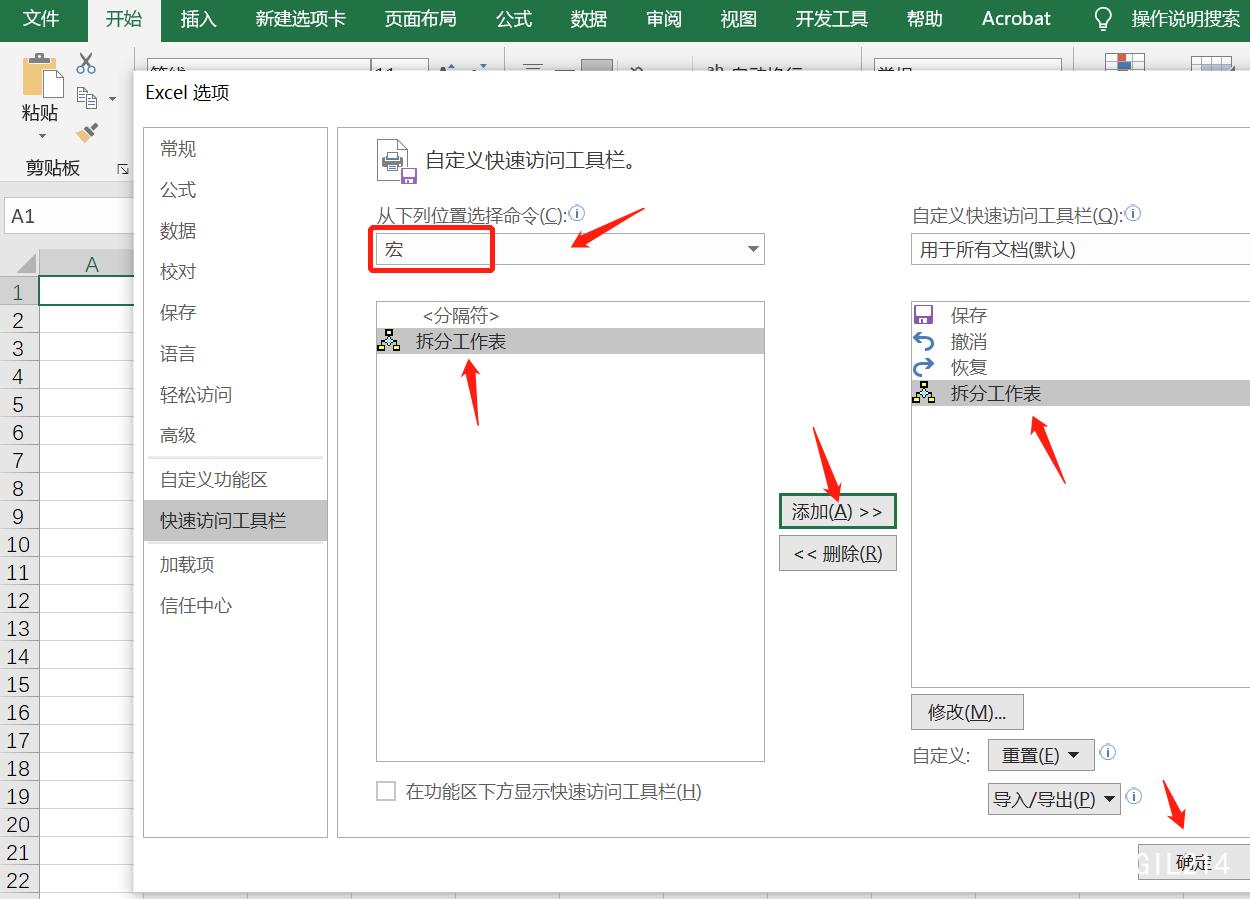The width and height of the screenshot is (1250, 899).
Task: Switch to the 审阅 ribbon tab
Action: coord(664,19)
